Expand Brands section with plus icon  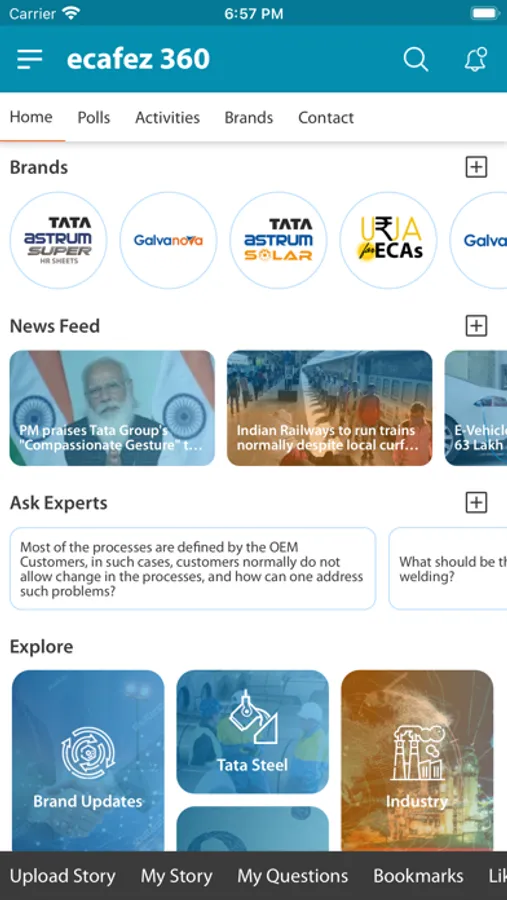[475, 167]
